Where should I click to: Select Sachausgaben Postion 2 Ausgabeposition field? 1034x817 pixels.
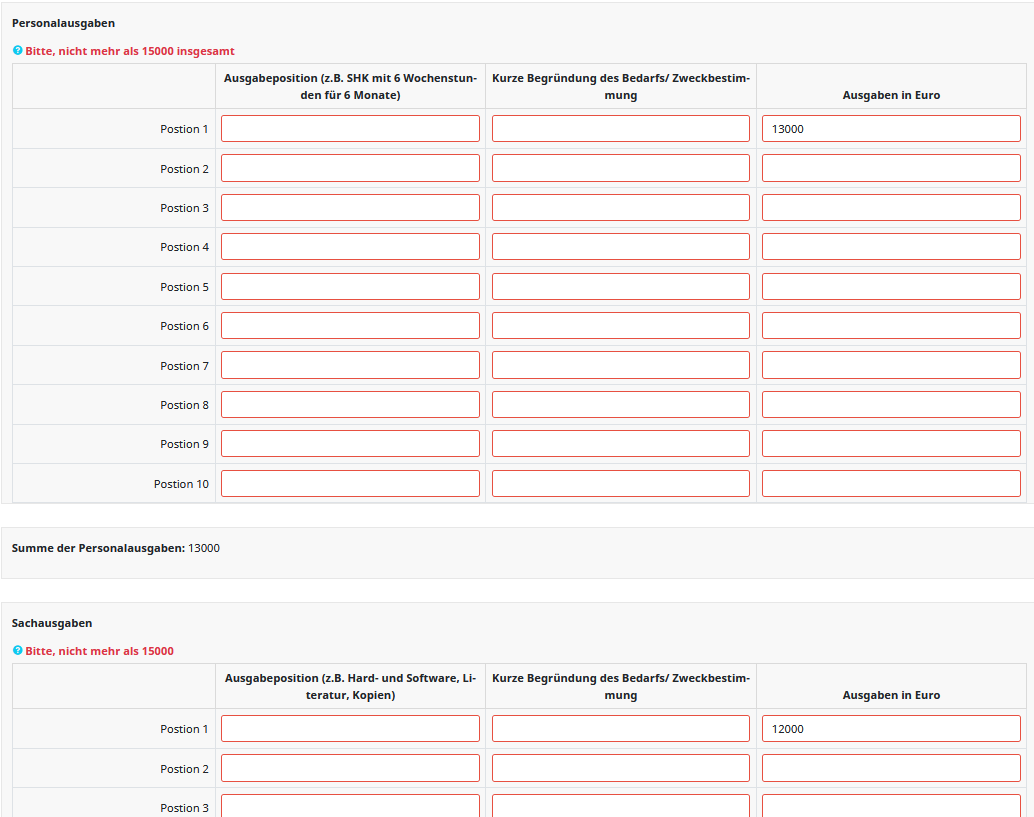point(350,768)
